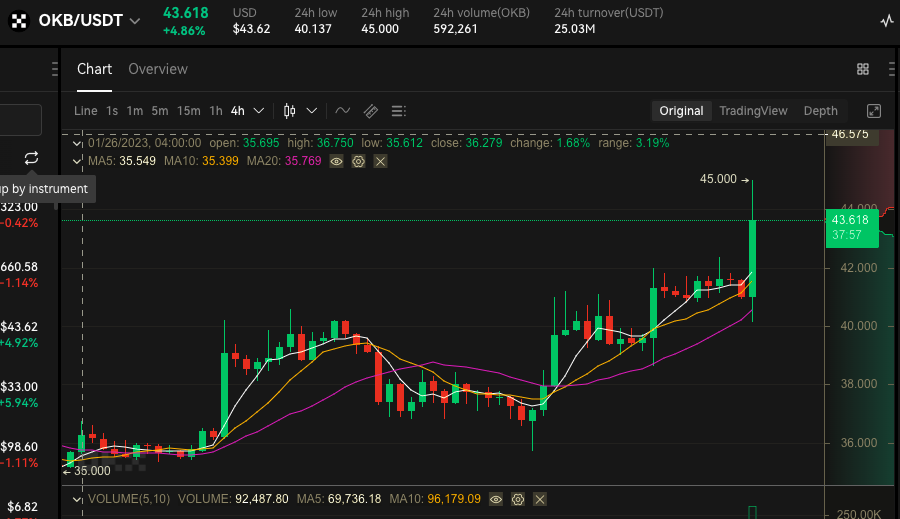Select the 5m timeframe

coord(160,111)
